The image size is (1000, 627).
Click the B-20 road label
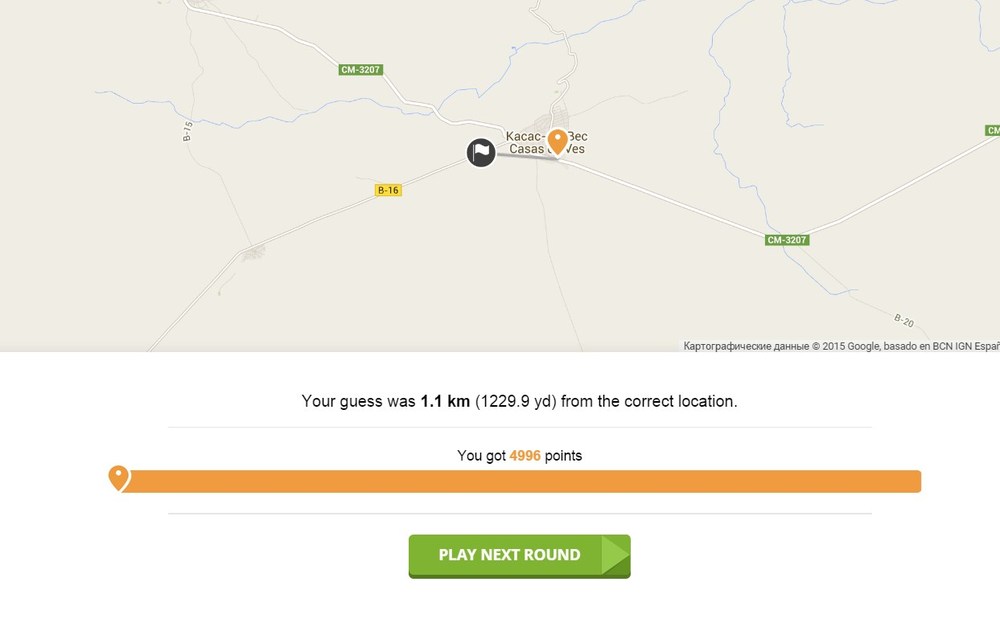[x=903, y=321]
